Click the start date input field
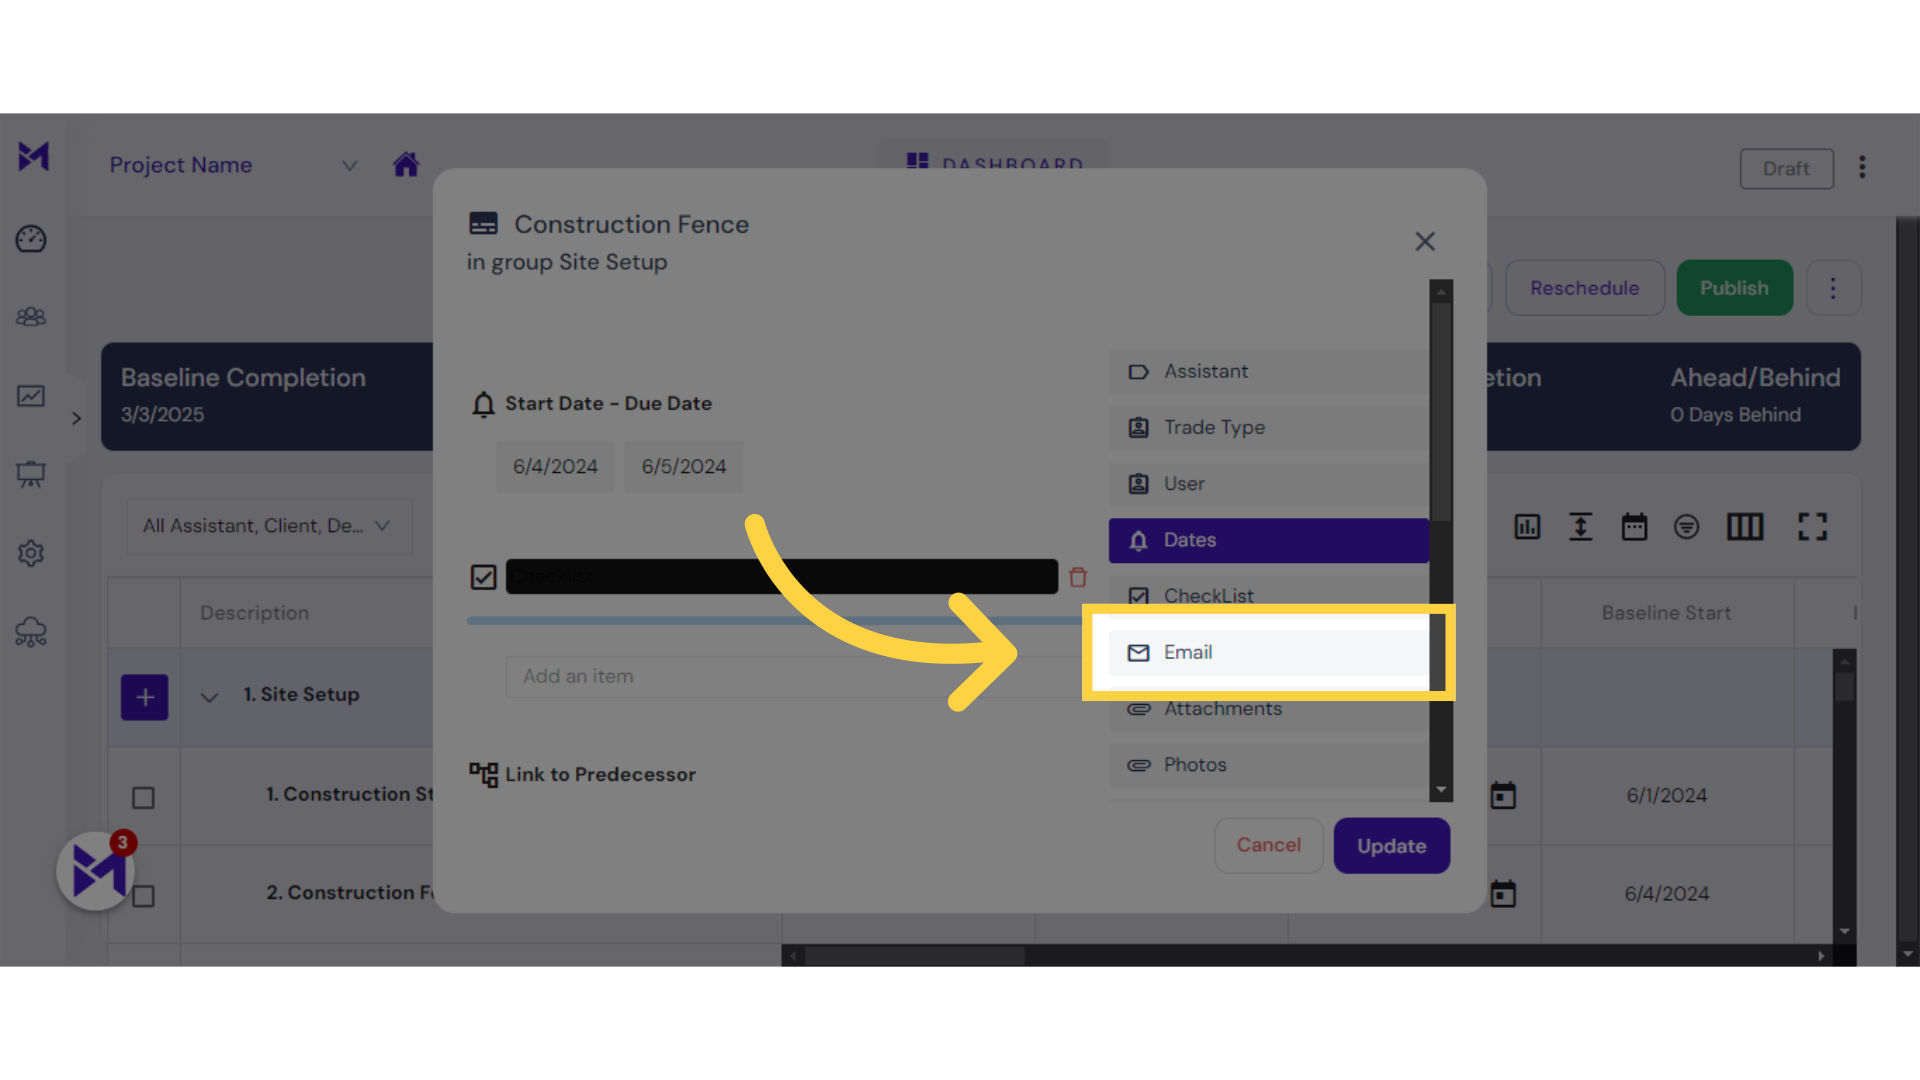The width and height of the screenshot is (1920, 1080). tap(555, 465)
